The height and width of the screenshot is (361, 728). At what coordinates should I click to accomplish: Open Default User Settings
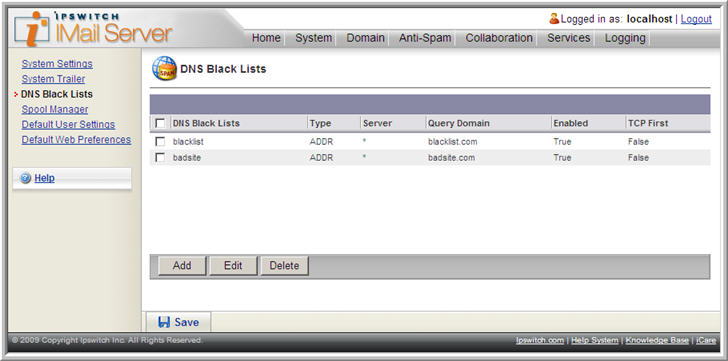68,124
